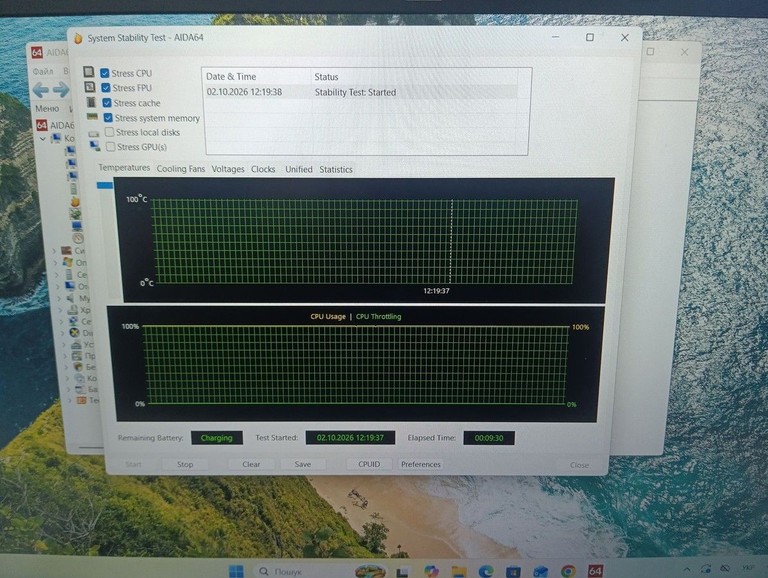Collapse the Ко computer node in tree
768x578 pixels.
point(43,139)
